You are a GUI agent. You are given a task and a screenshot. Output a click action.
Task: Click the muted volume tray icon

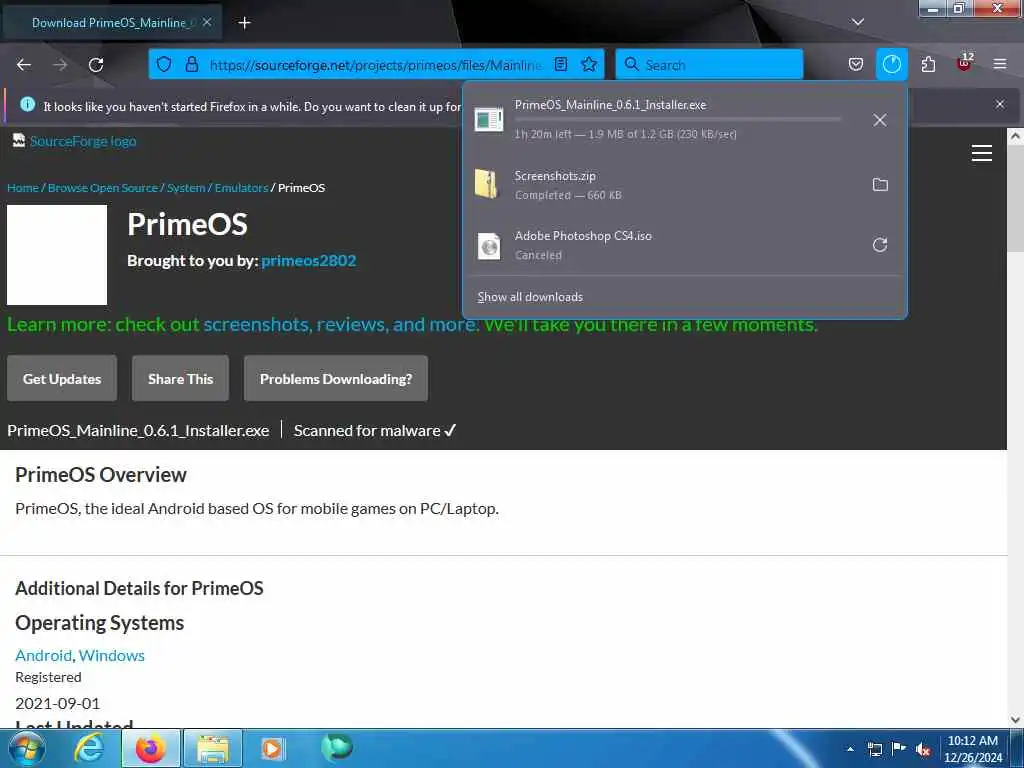pos(923,749)
